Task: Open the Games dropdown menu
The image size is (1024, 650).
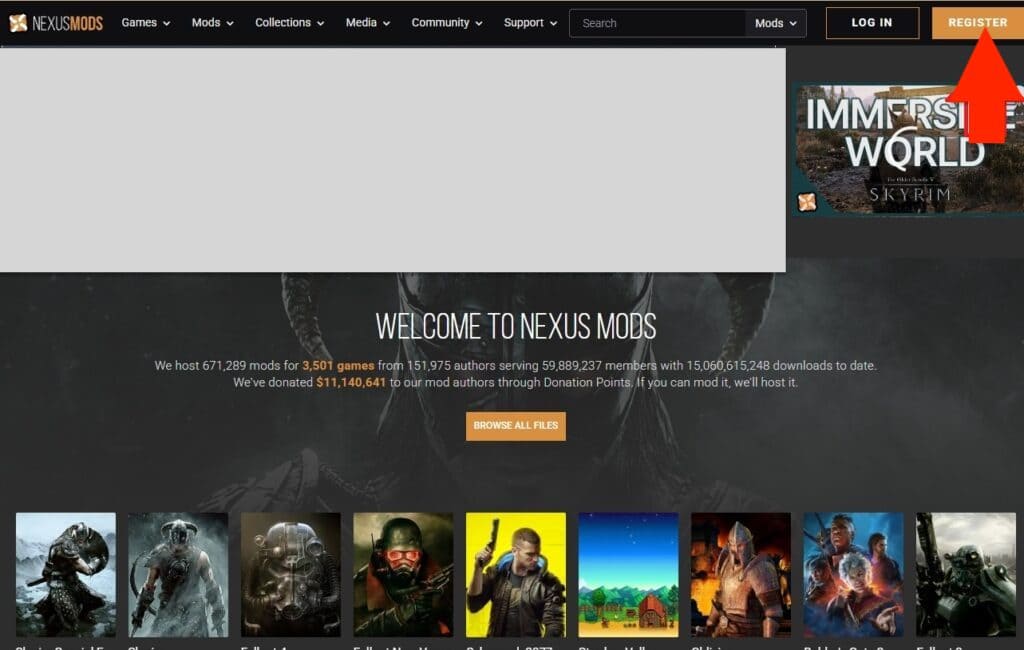Action: (x=145, y=23)
